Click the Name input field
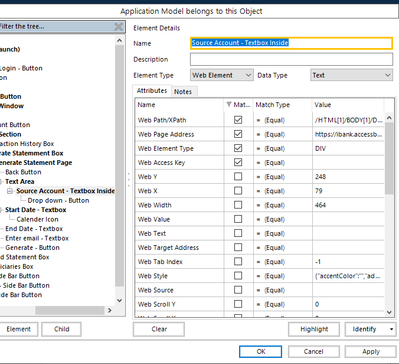399x364 pixels. tap(291, 43)
